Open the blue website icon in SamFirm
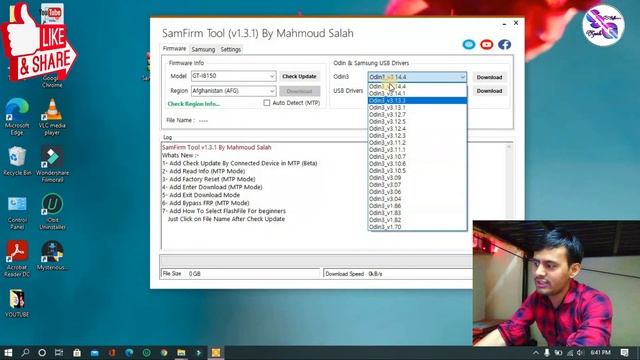The width and height of the screenshot is (640, 360). pyautogui.click(x=469, y=44)
